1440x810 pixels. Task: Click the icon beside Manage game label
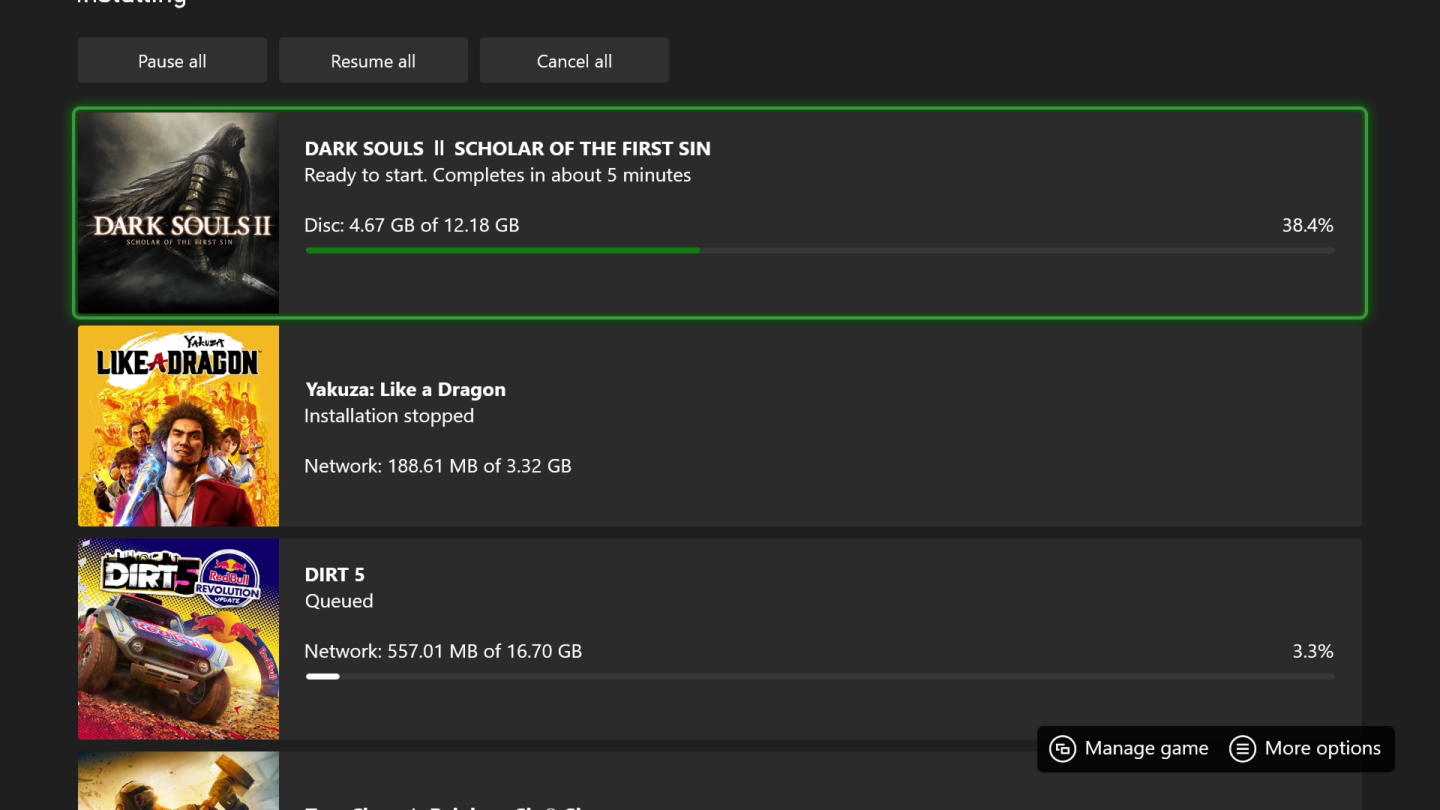pyautogui.click(x=1064, y=748)
